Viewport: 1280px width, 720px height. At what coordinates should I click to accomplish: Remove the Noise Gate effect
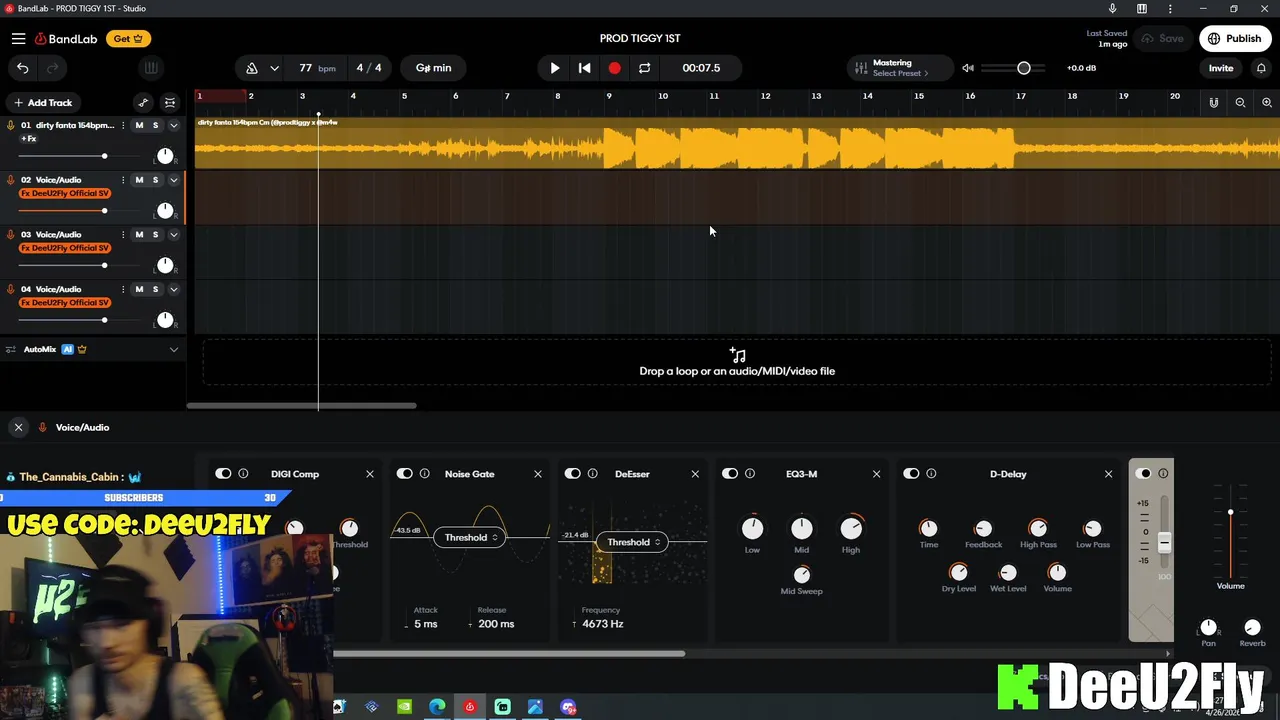(538, 474)
